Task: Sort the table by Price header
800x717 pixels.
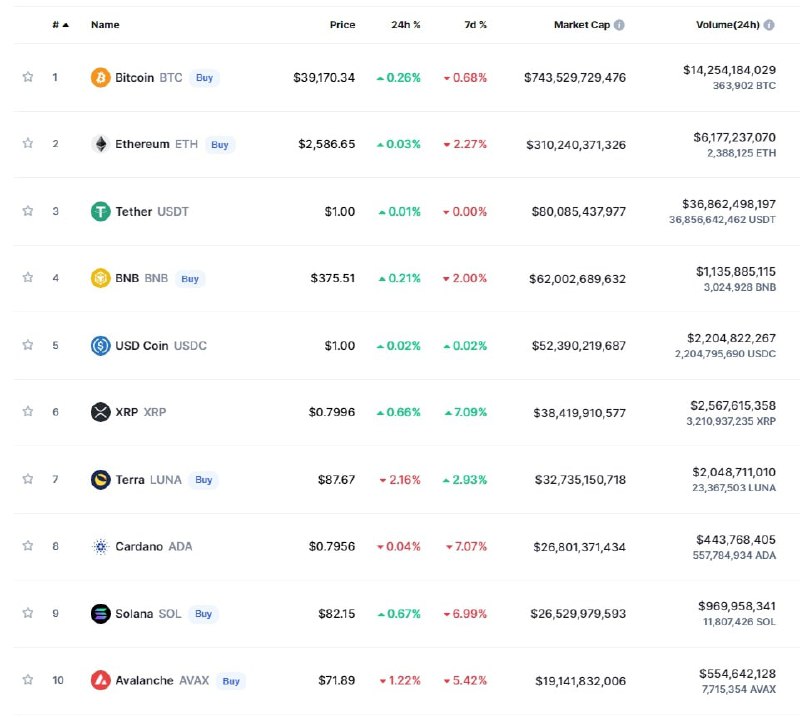Action: (x=342, y=24)
